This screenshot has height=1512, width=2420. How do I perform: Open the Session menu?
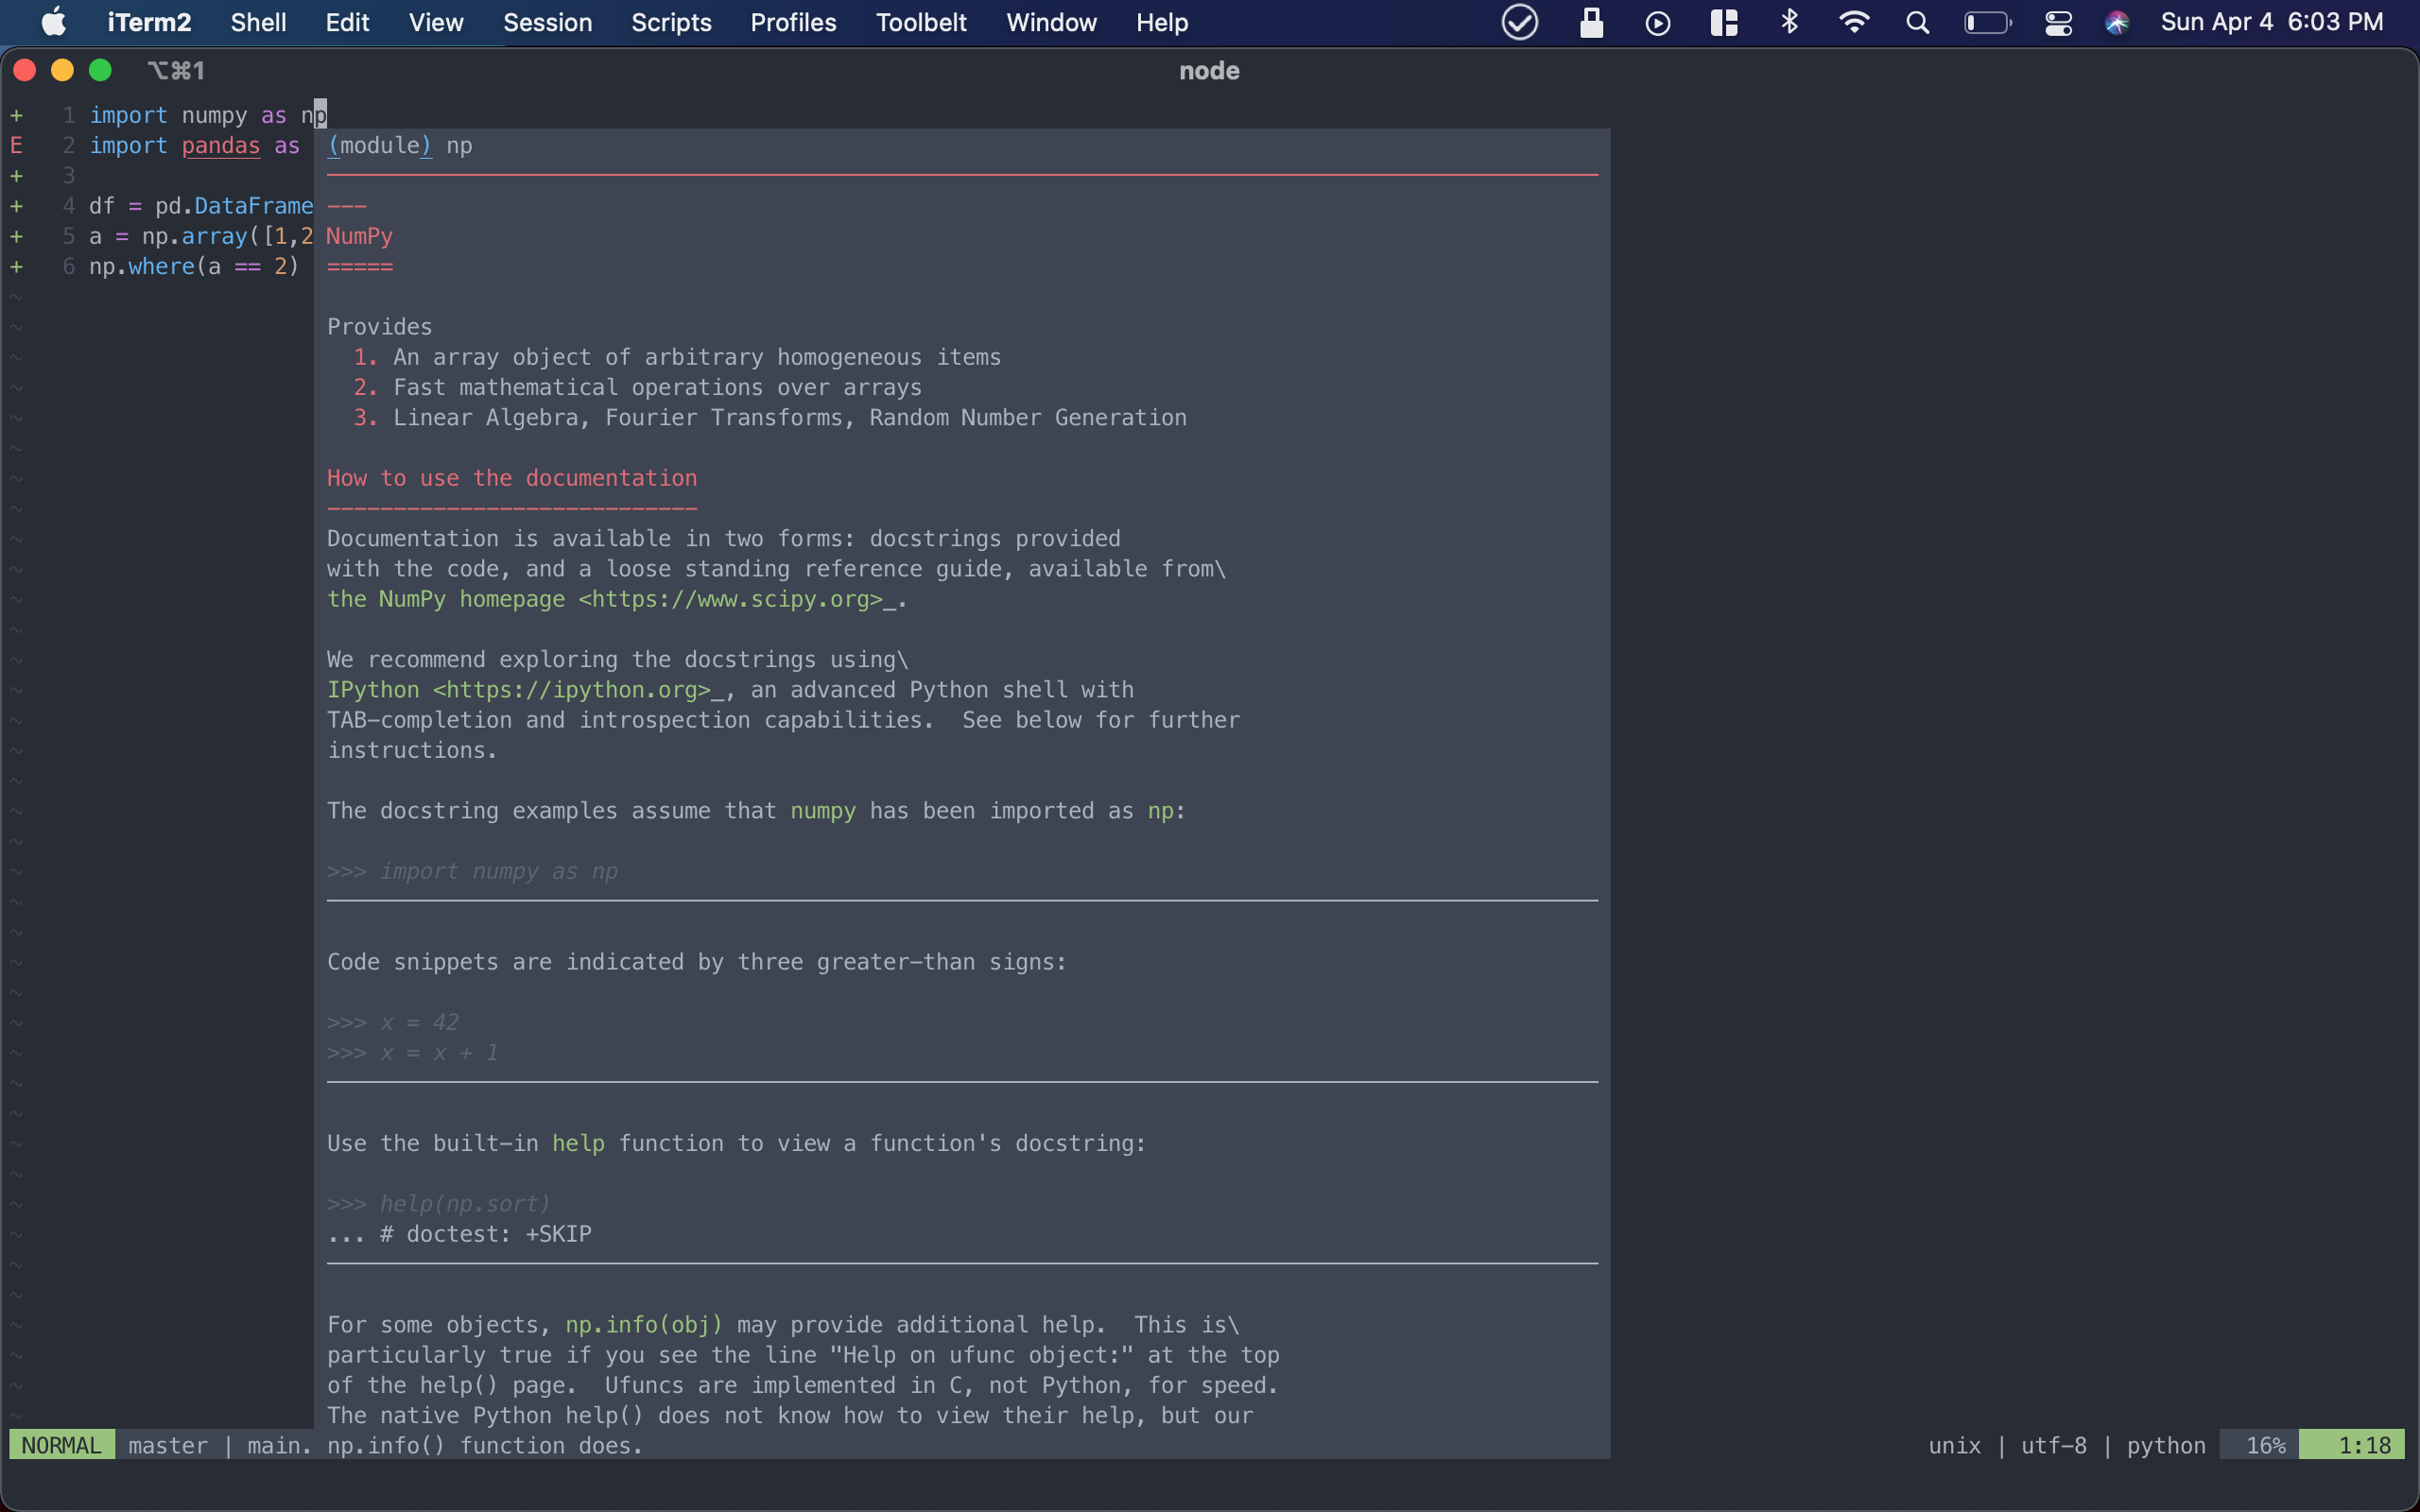[547, 22]
